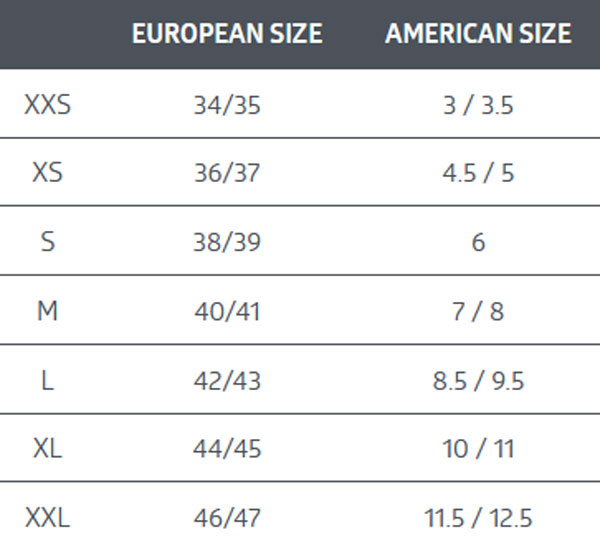Select American size 4.5 / 5 cell

click(478, 173)
